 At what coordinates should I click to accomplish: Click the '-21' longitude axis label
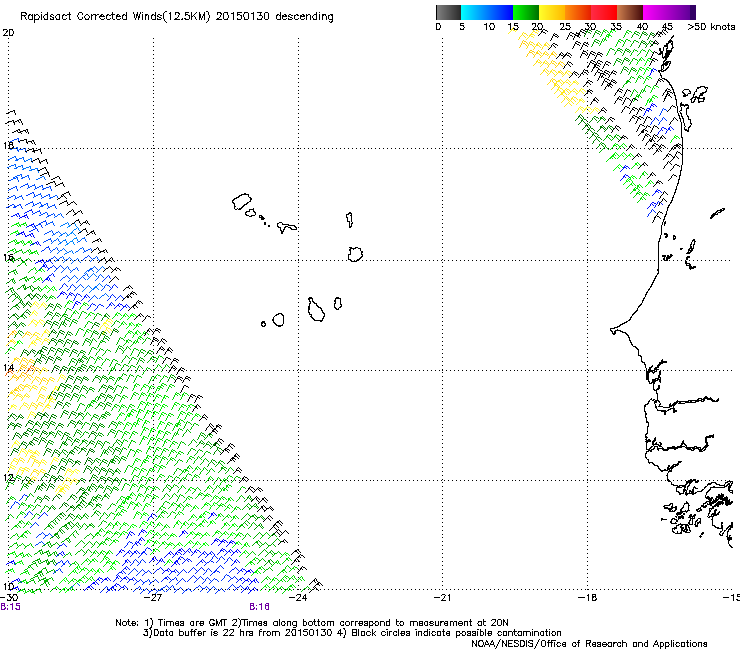click(x=442, y=597)
